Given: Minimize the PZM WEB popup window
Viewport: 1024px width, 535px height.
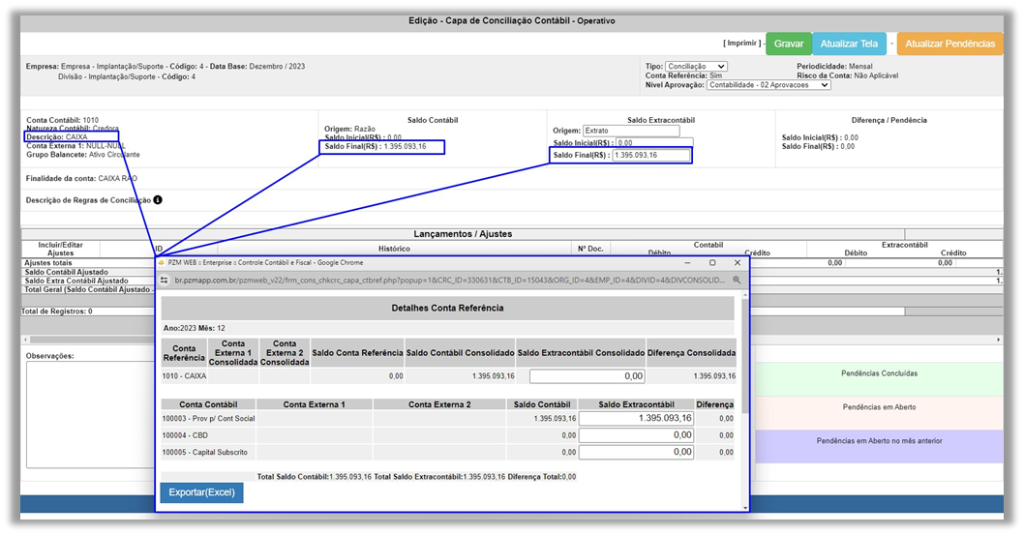Looking at the screenshot, I should 688,262.
